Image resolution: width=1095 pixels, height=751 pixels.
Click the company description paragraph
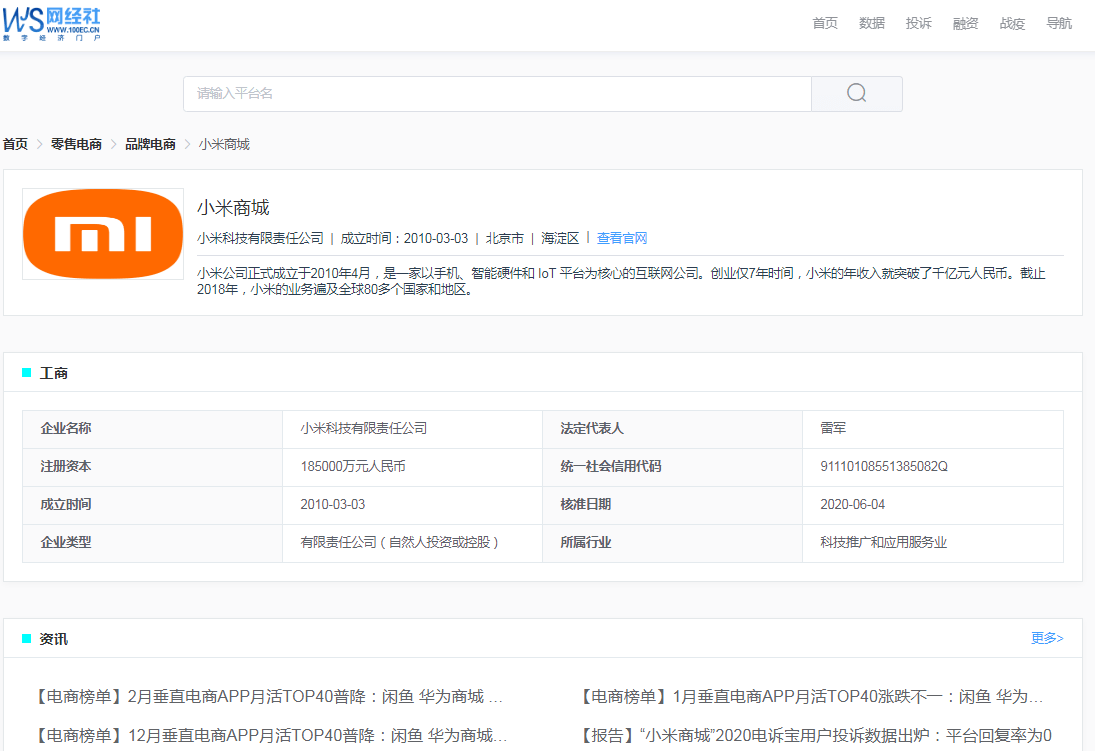(622, 281)
